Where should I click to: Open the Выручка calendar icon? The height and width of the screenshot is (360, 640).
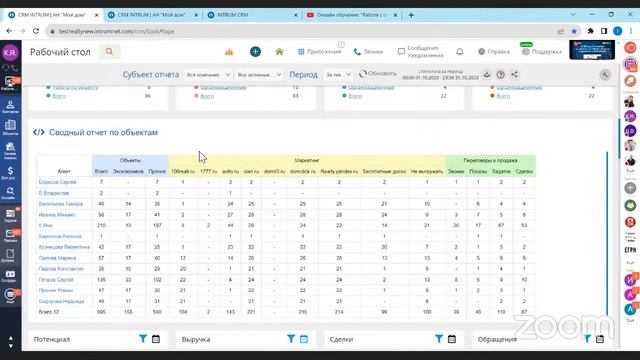pyautogui.click(x=304, y=339)
